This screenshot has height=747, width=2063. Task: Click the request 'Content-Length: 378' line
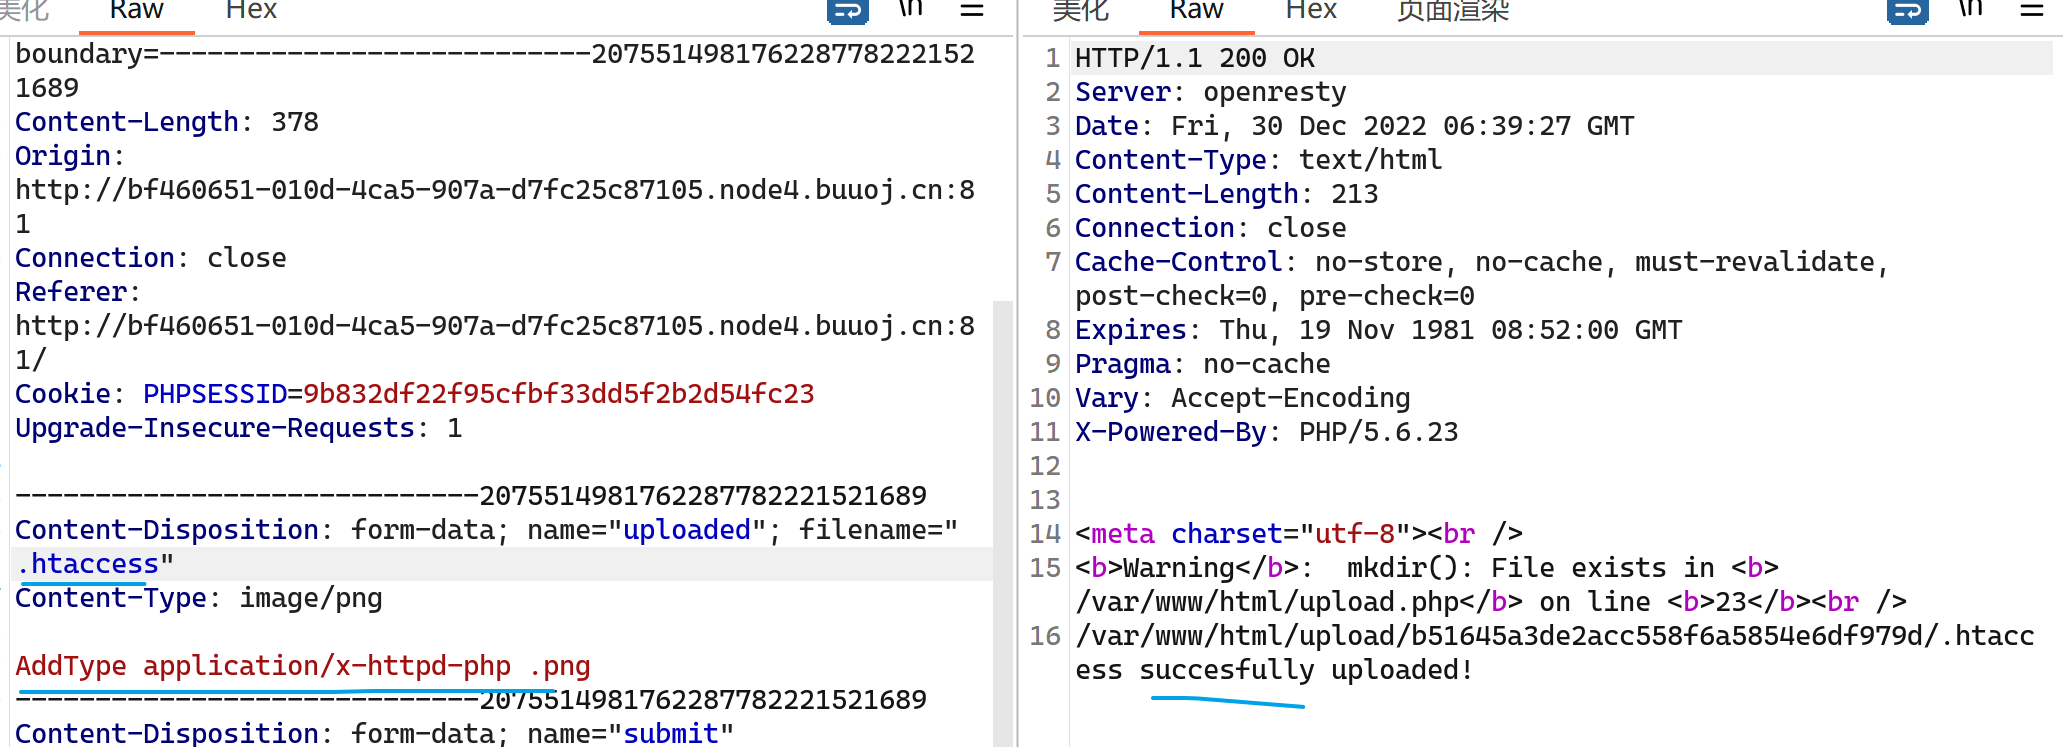tap(167, 122)
